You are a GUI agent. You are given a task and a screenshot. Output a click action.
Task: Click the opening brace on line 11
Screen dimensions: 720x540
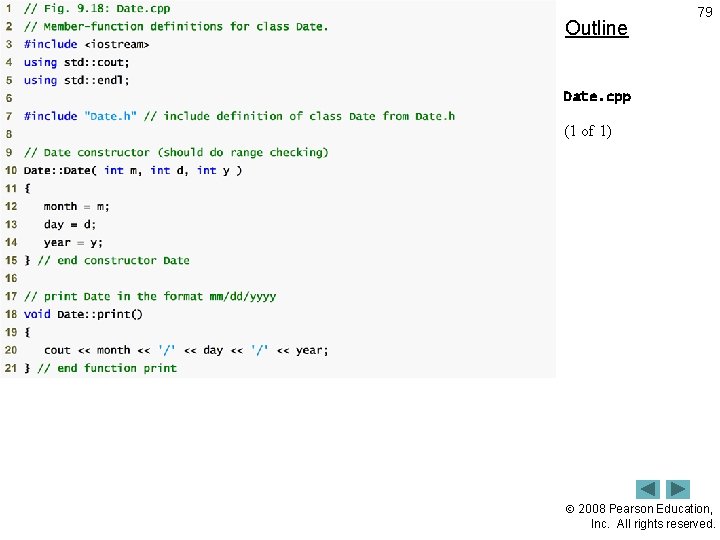tap(27, 188)
